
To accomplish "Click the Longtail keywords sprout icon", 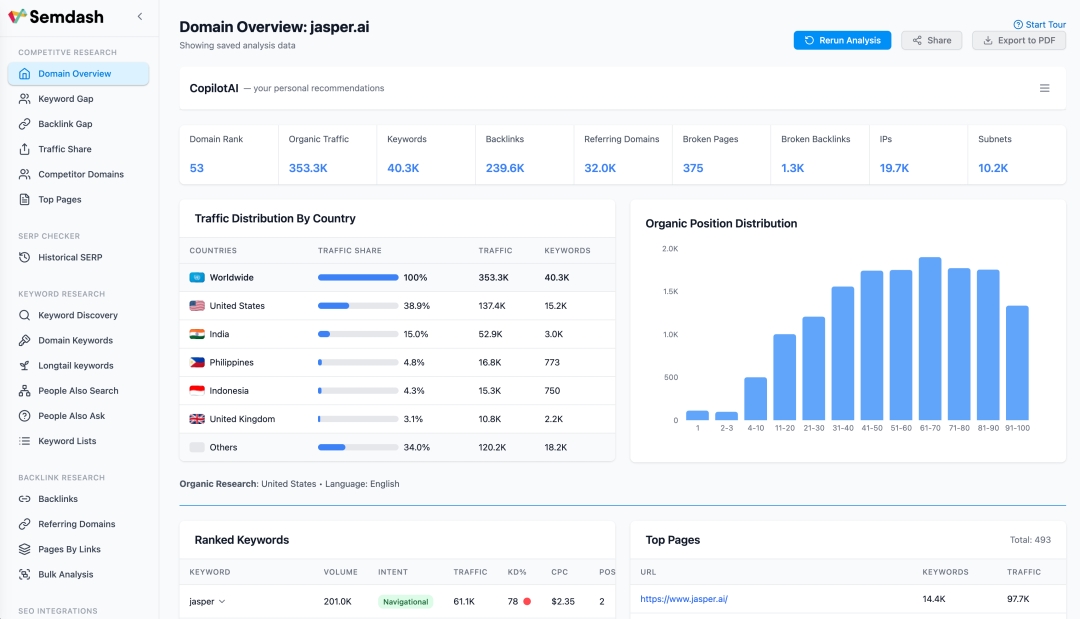I will [x=25, y=366].
